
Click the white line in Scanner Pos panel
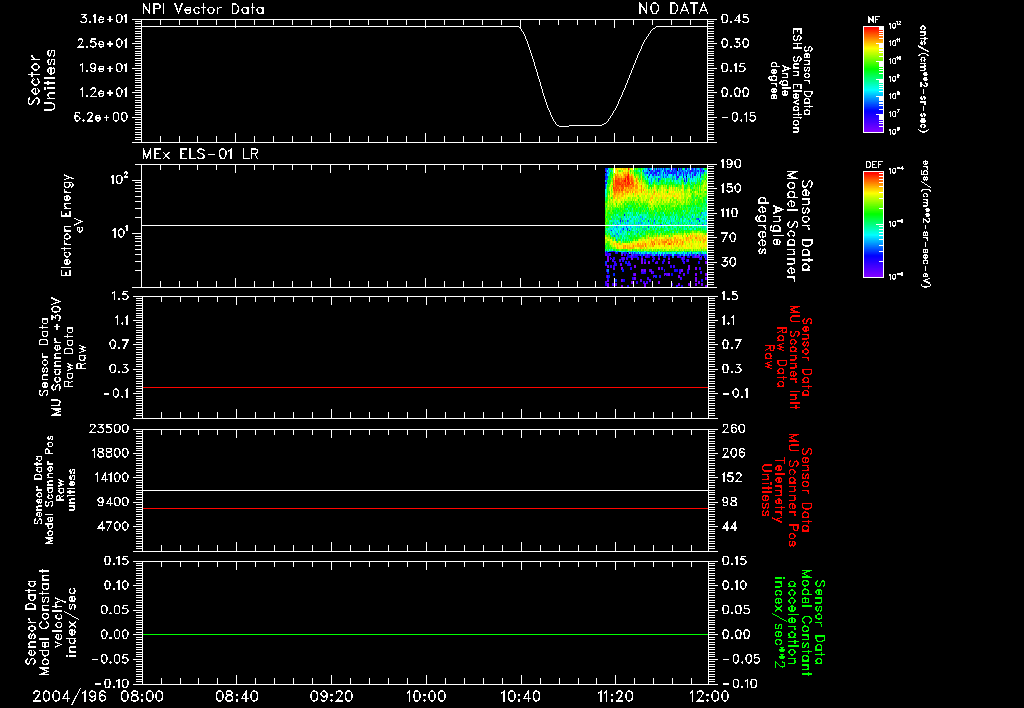tap(424, 490)
